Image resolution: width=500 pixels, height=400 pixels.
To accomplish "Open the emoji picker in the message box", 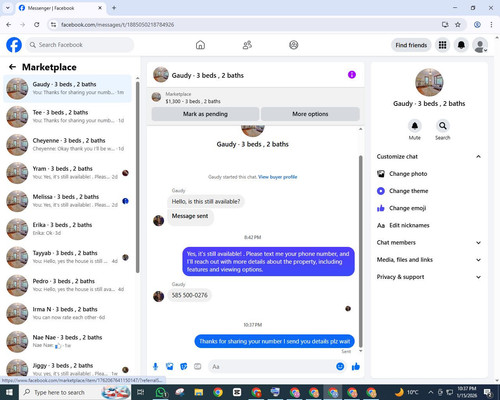I will click(x=340, y=367).
